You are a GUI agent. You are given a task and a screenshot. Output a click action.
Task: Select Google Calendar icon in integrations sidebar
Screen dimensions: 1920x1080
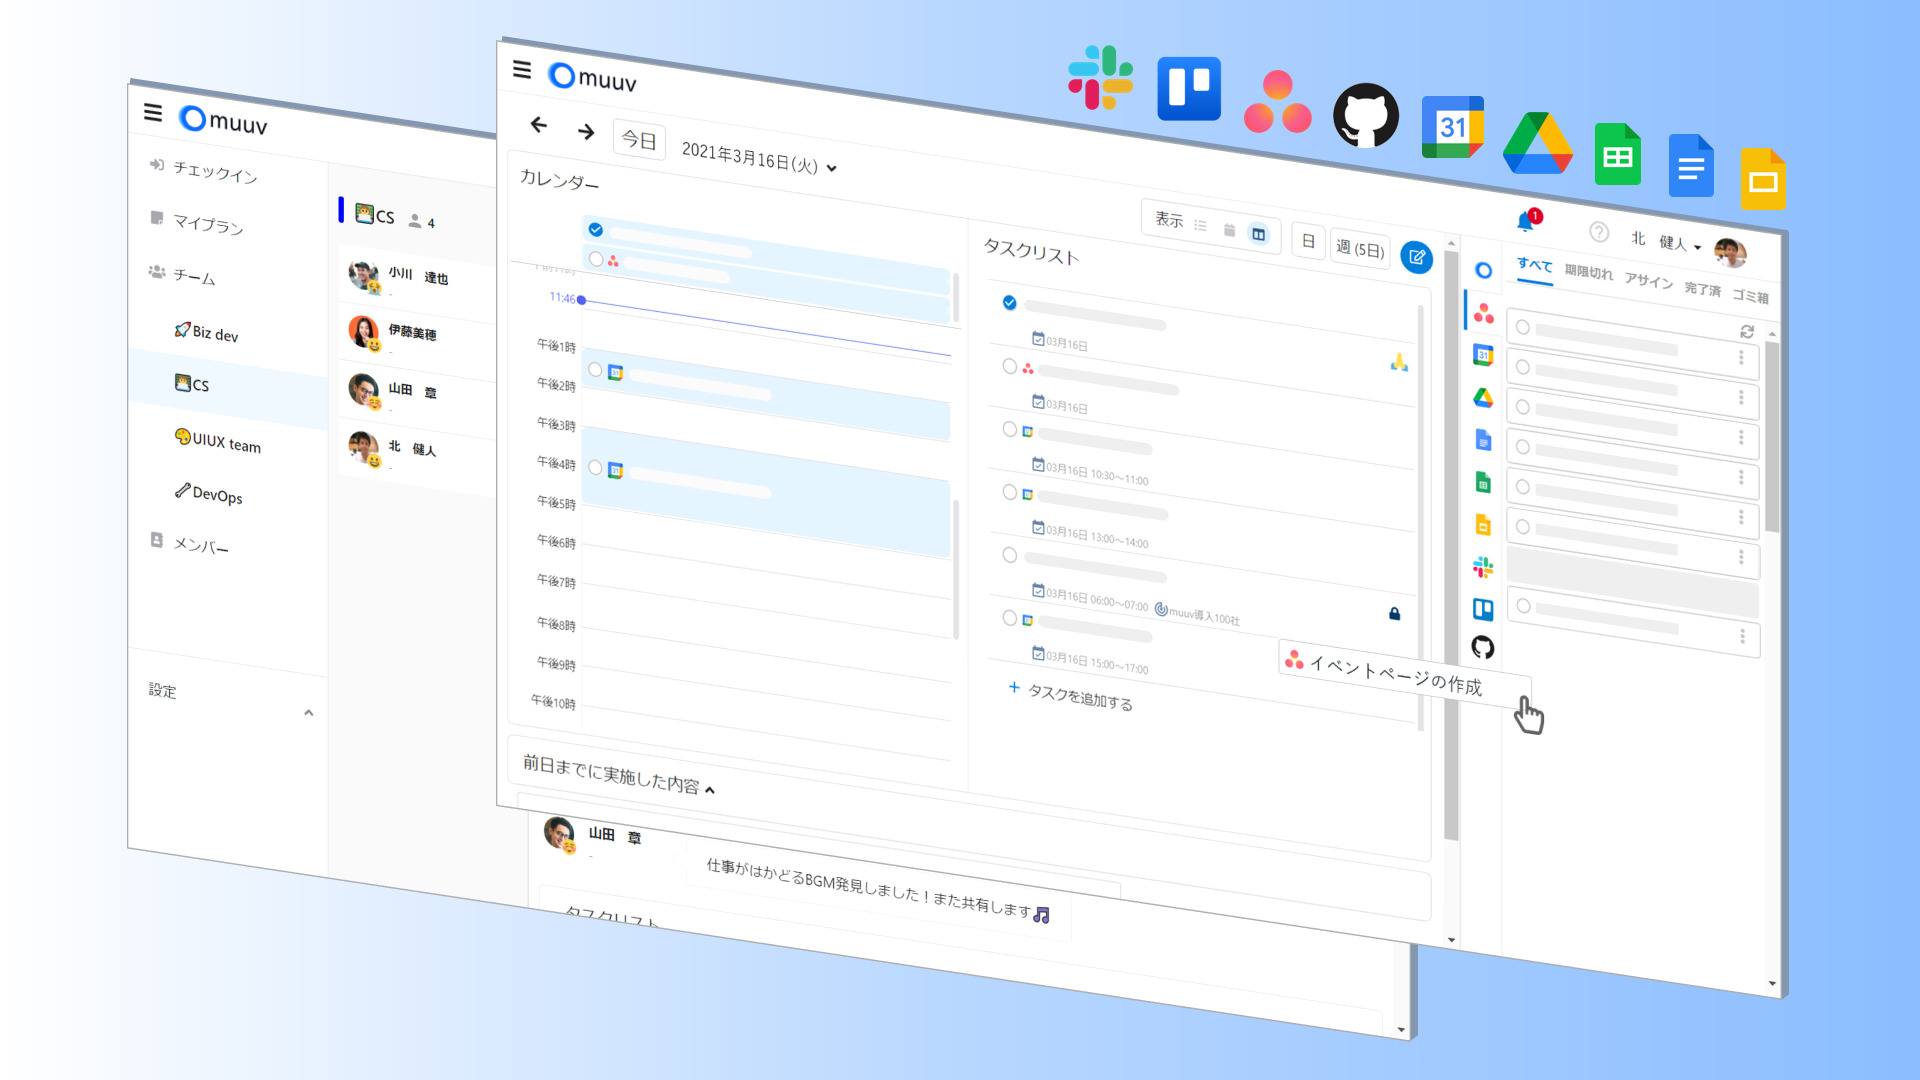coord(1483,355)
